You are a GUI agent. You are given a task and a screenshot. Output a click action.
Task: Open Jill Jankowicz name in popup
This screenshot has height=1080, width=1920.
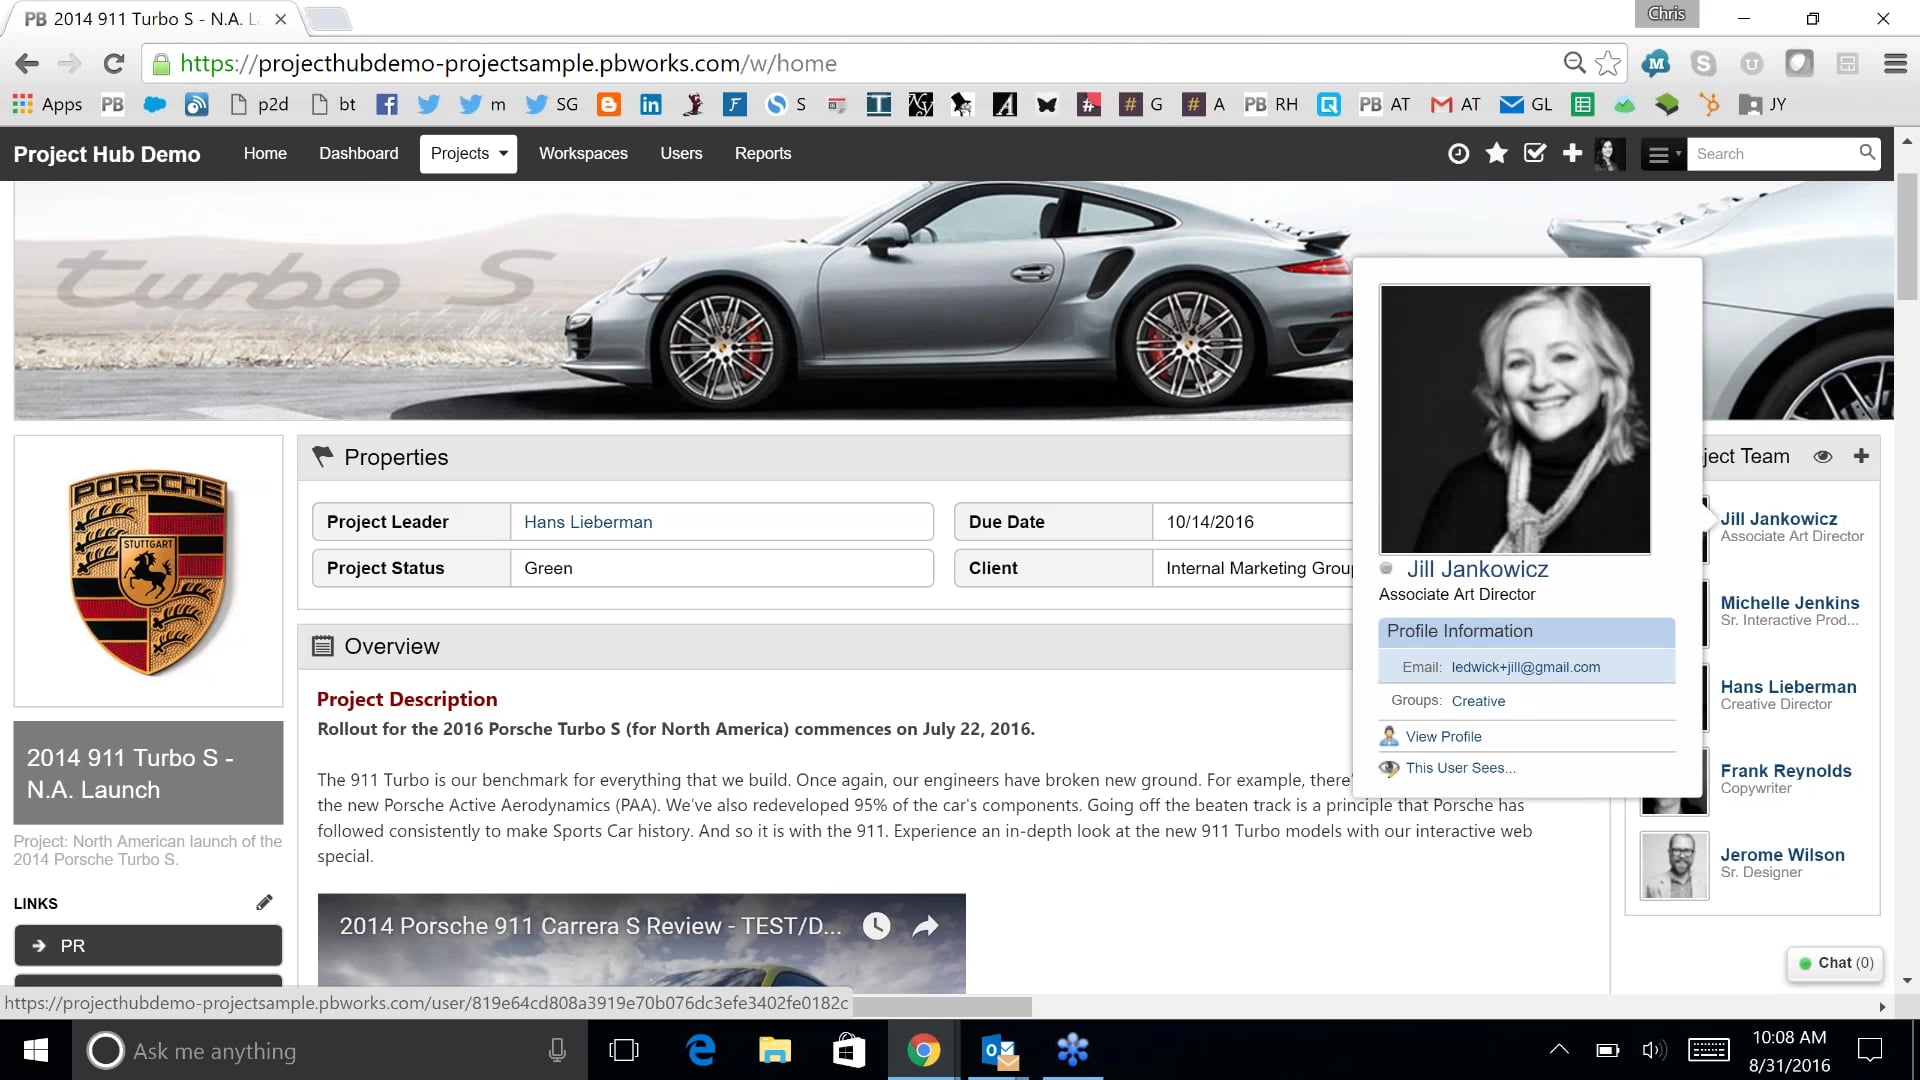pyautogui.click(x=1477, y=569)
